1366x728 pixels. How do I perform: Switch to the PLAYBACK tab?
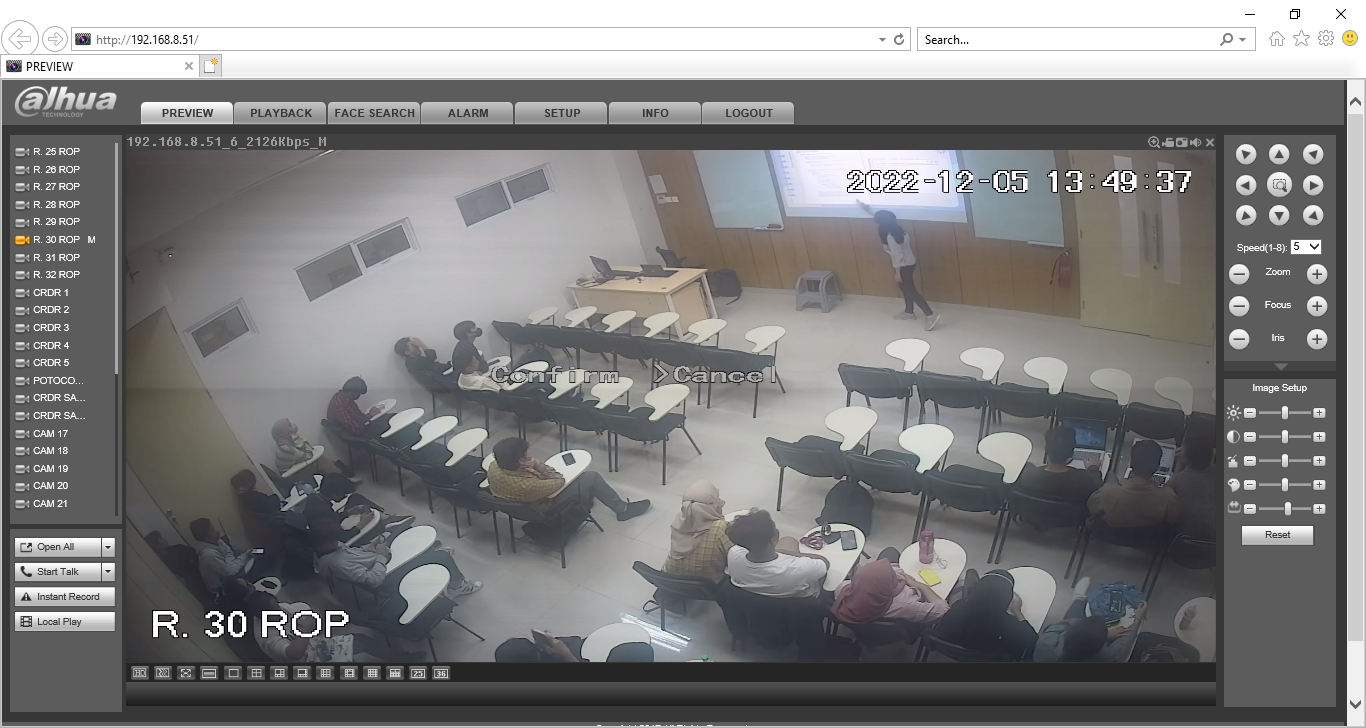click(281, 113)
